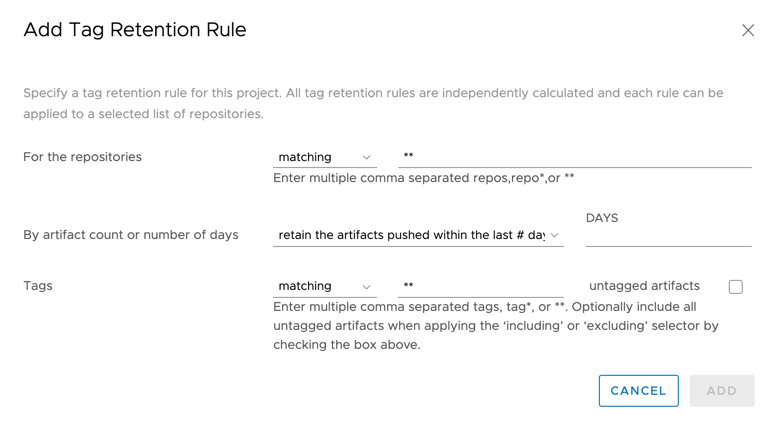Click the "Add Tag Retention Rule" dialog title
The height and width of the screenshot is (427, 774).
pyautogui.click(x=135, y=30)
